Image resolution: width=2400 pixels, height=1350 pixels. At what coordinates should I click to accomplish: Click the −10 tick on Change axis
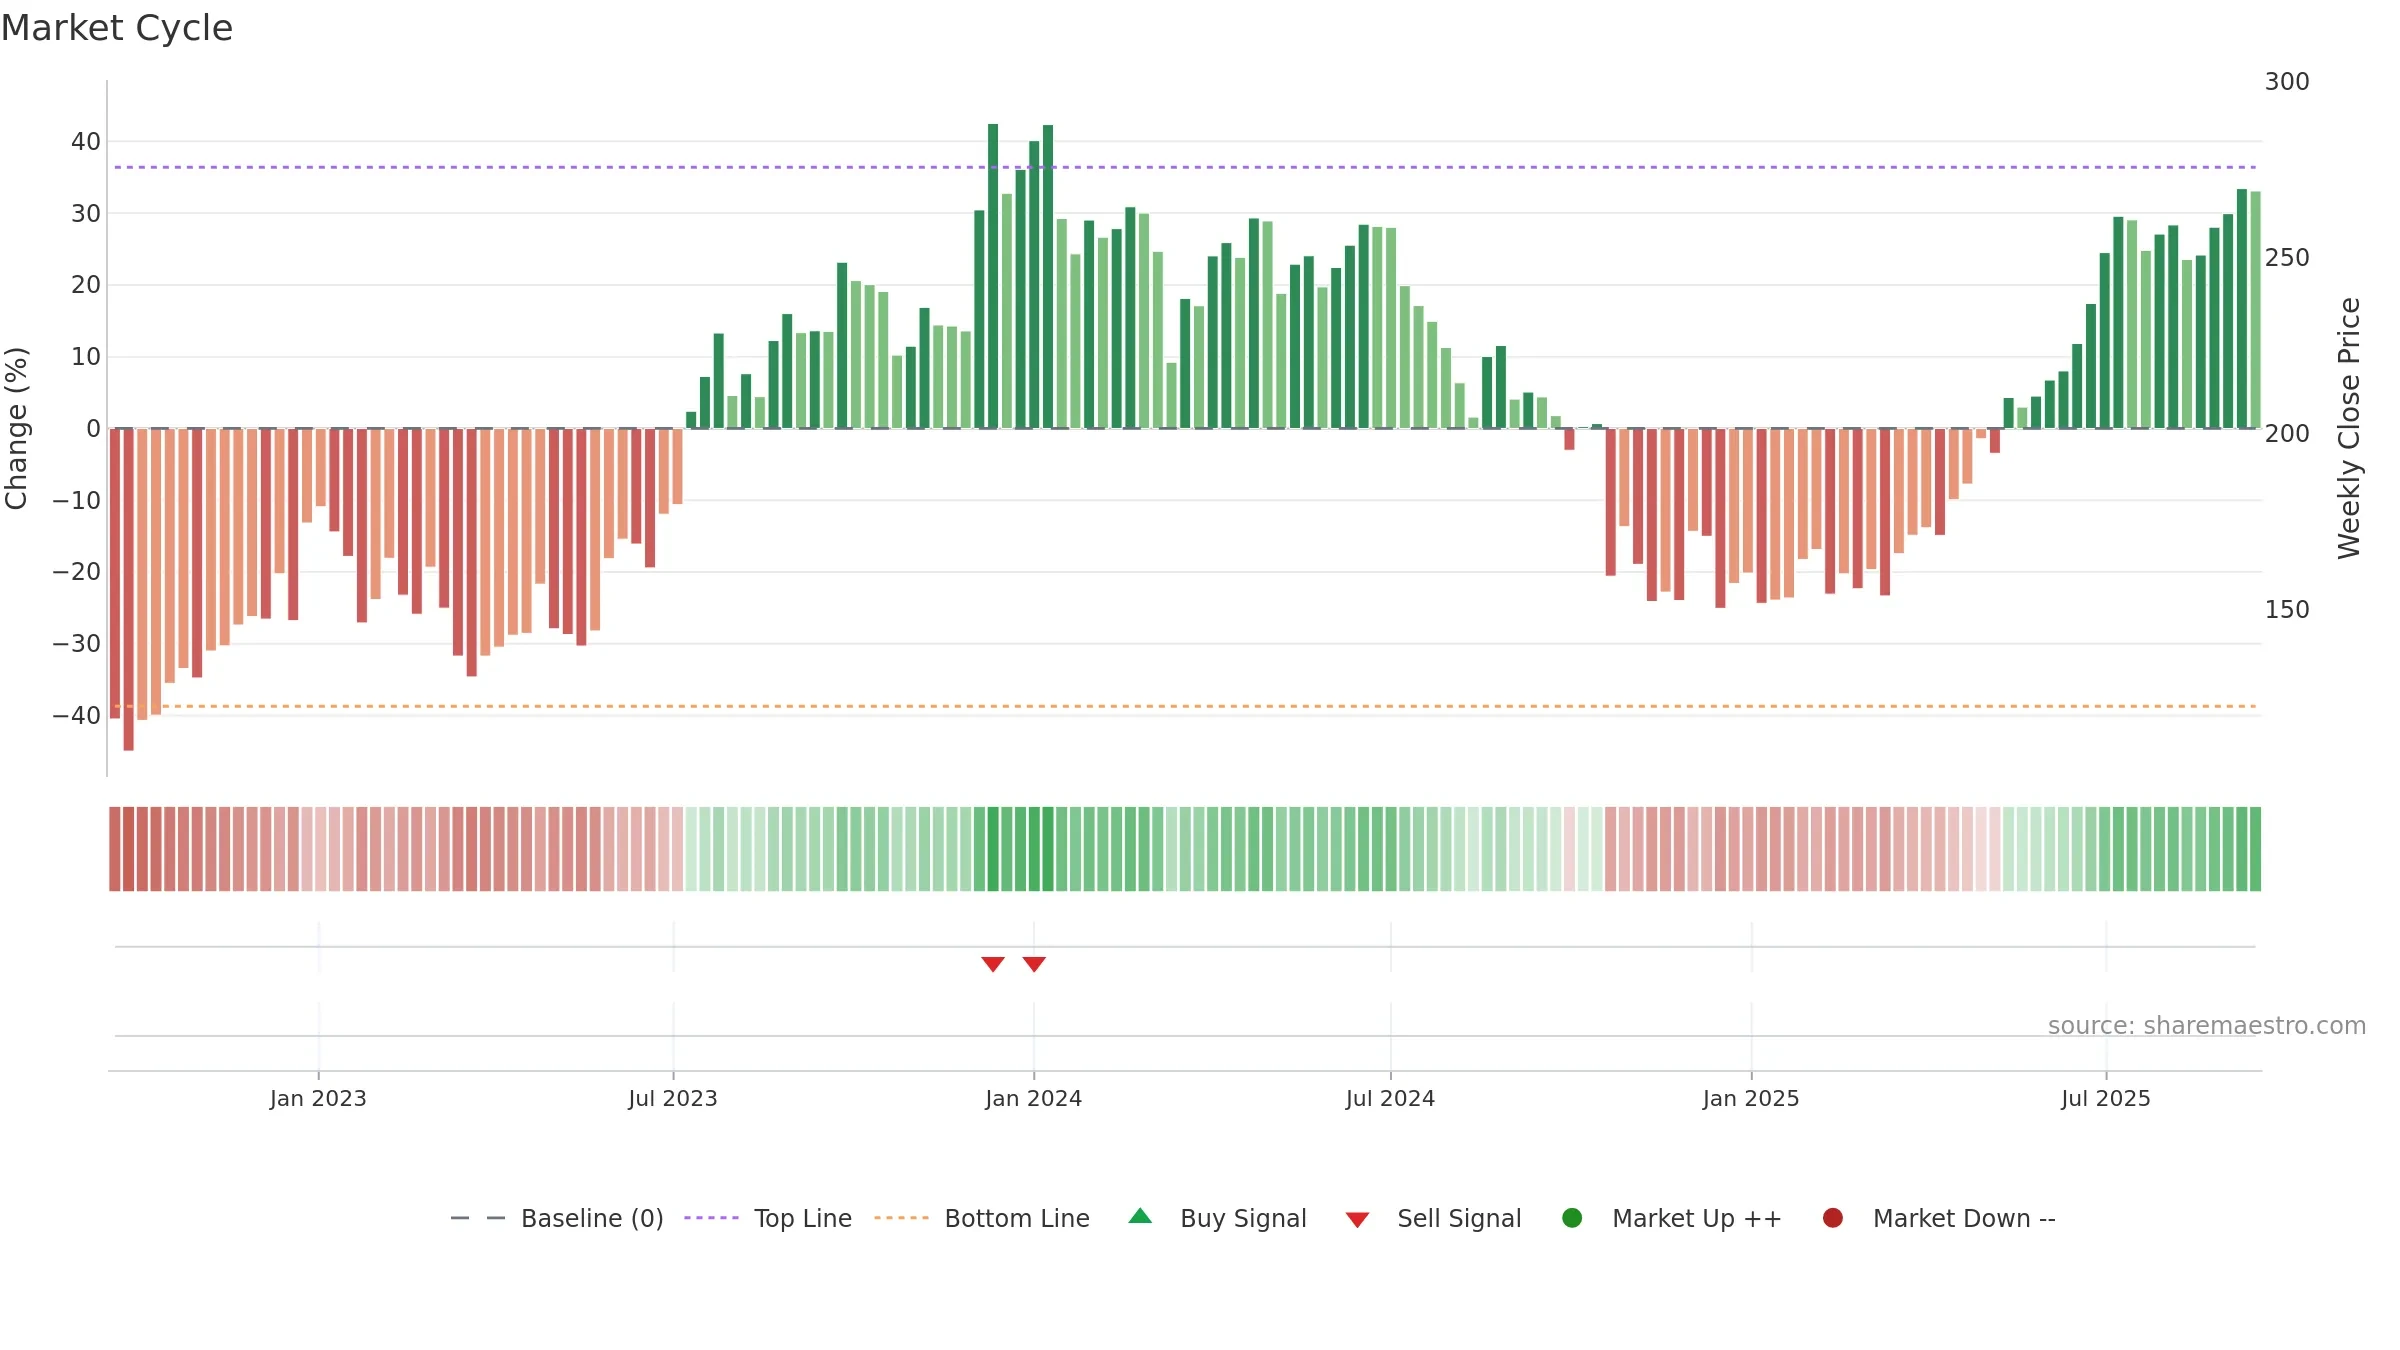tap(77, 500)
